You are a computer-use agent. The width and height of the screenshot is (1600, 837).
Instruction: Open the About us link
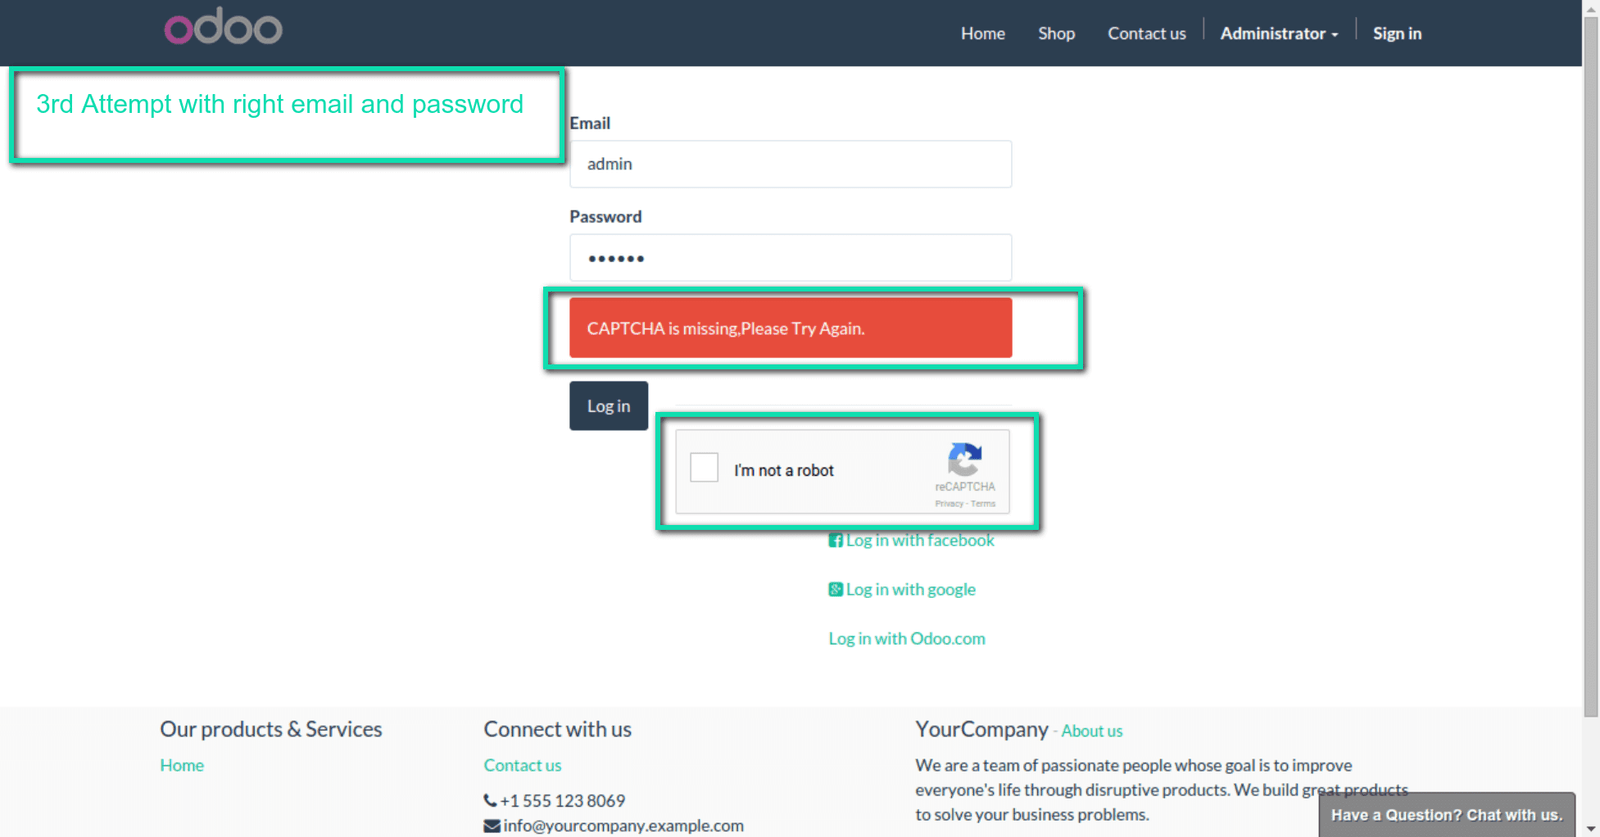1092,731
